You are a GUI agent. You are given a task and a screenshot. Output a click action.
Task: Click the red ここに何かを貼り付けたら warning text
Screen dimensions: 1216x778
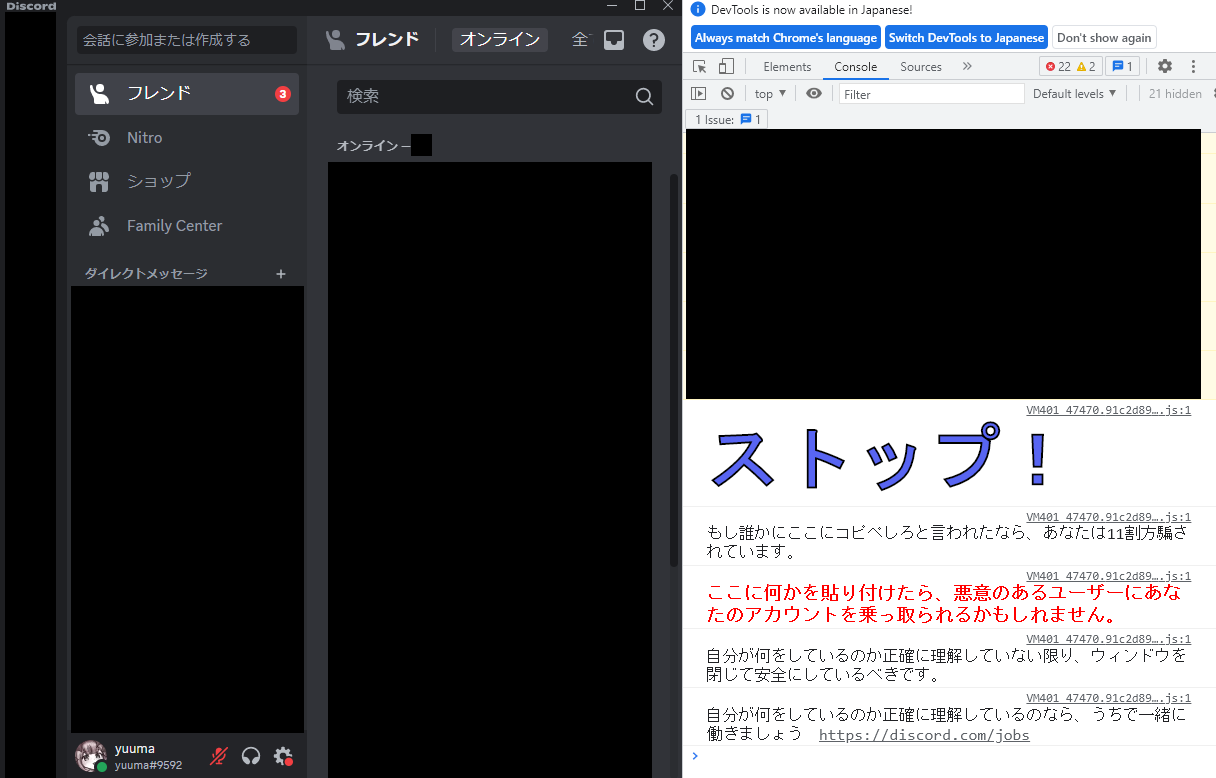point(944,603)
